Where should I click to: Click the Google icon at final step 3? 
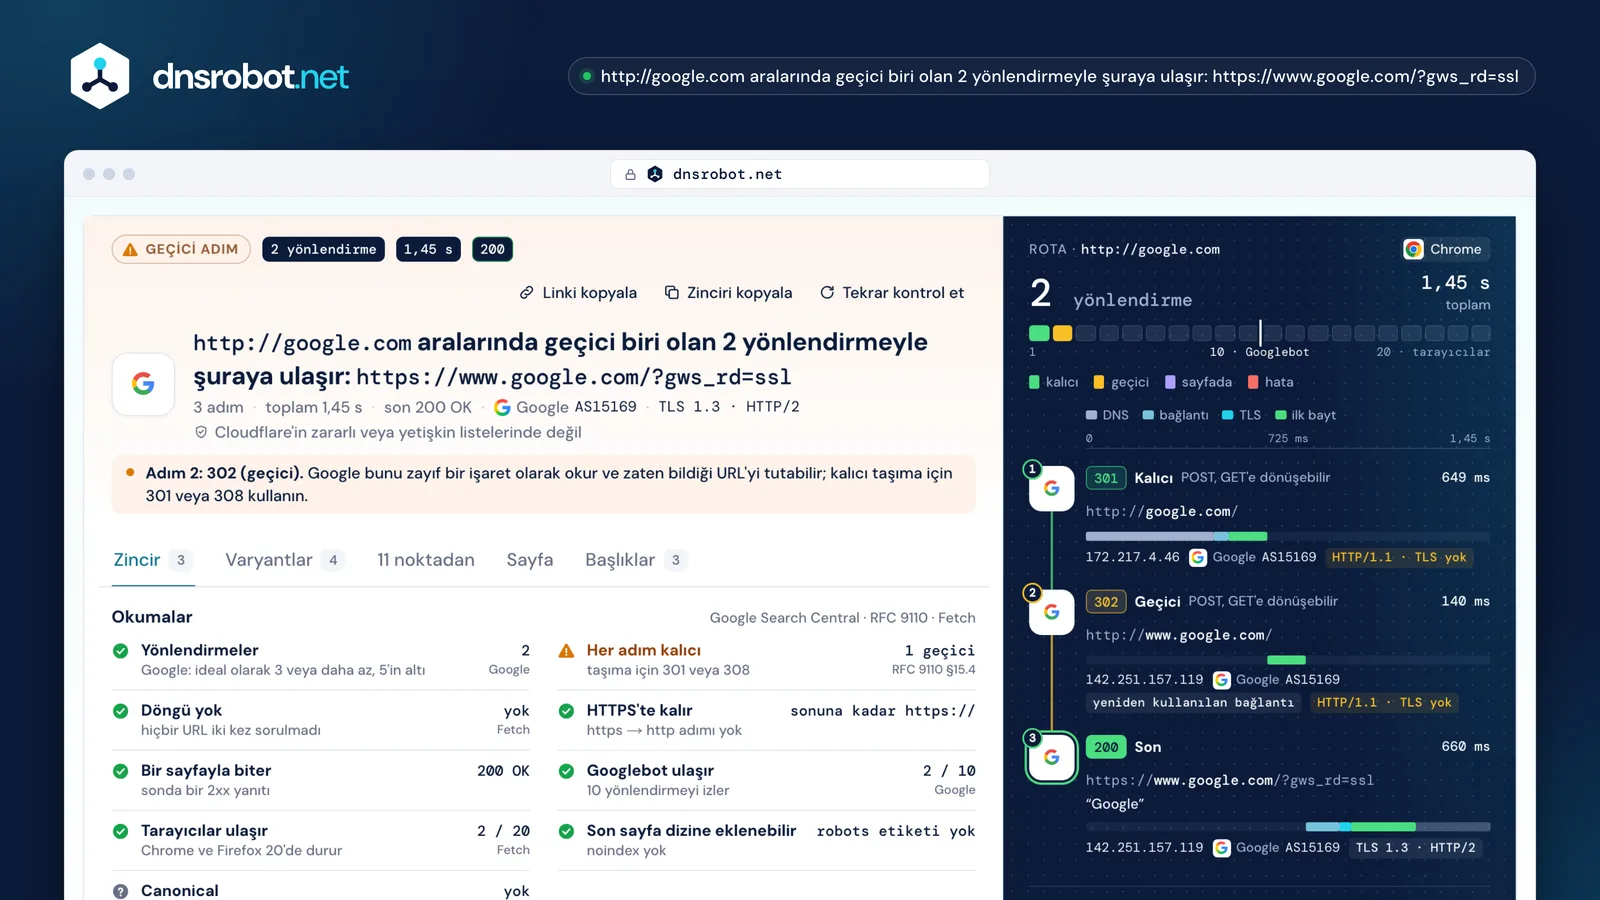(x=1052, y=757)
